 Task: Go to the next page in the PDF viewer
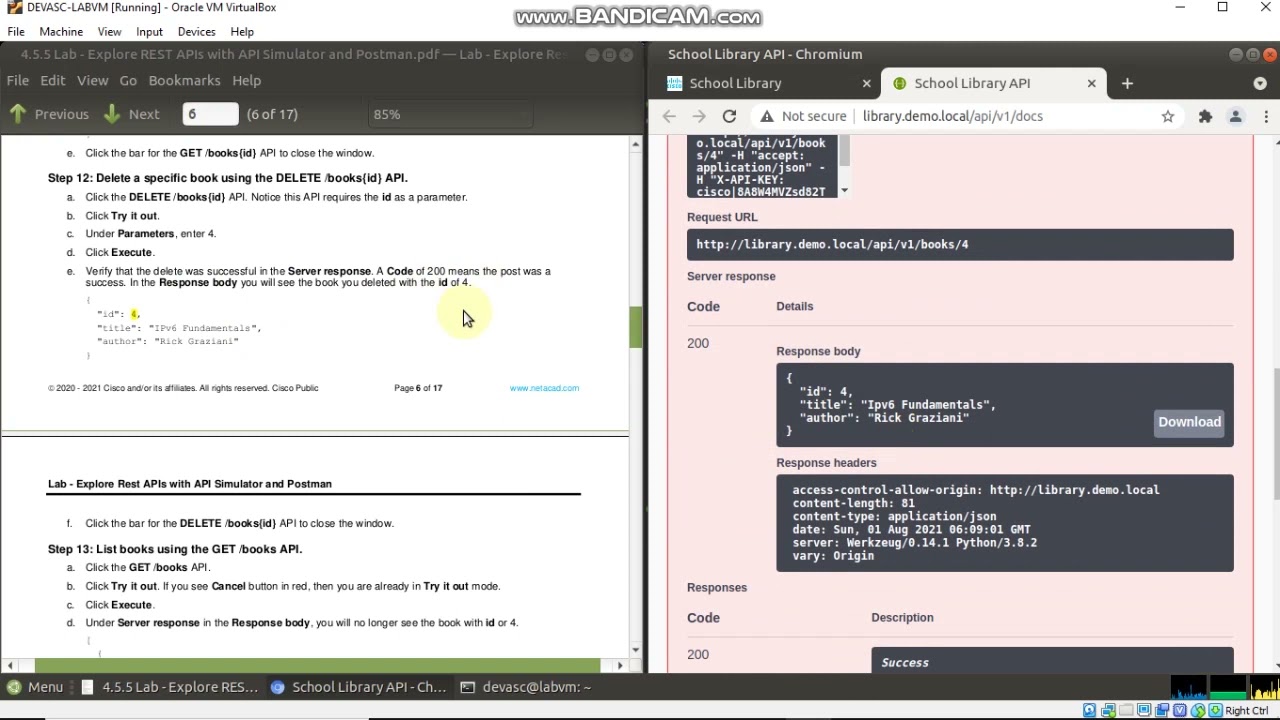click(x=131, y=114)
